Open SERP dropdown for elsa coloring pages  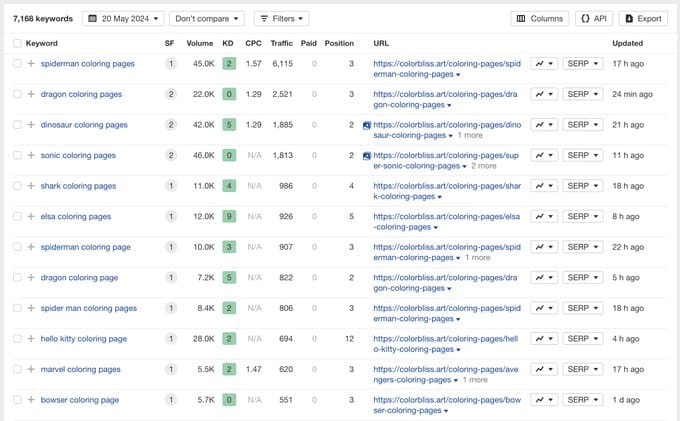(x=583, y=216)
